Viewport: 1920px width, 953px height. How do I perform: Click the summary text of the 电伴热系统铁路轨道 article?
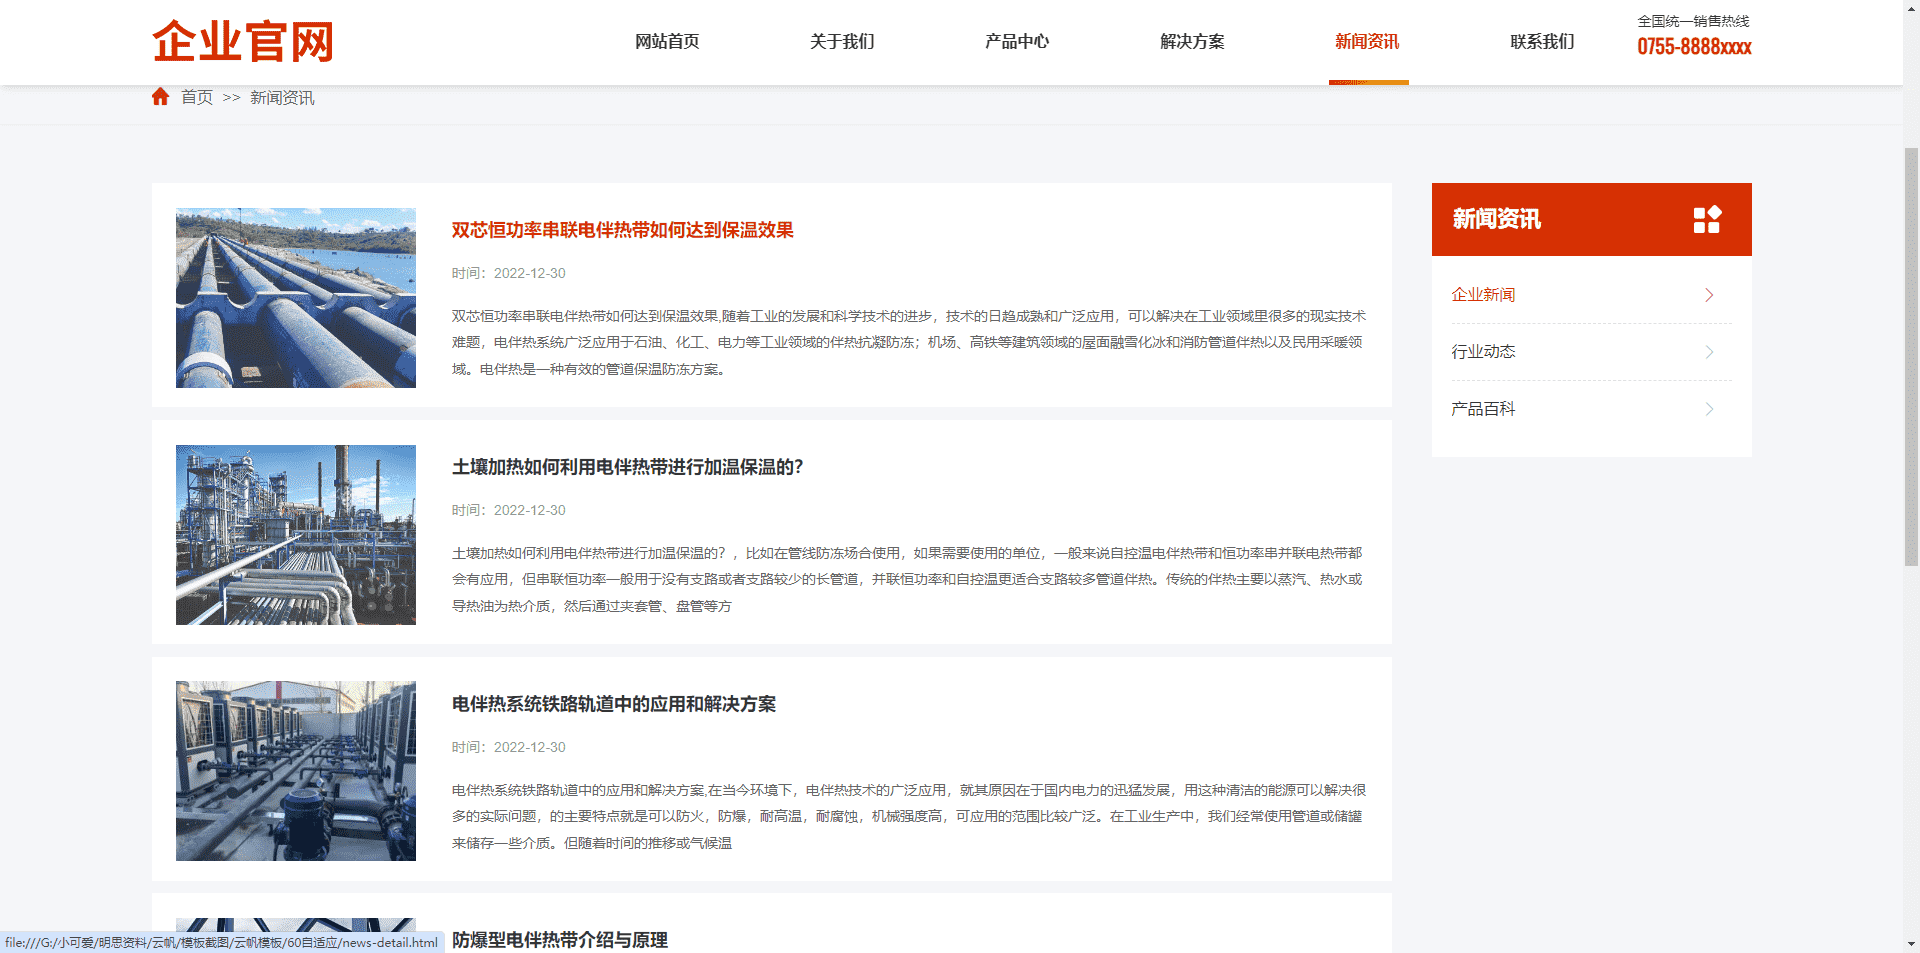pos(908,816)
